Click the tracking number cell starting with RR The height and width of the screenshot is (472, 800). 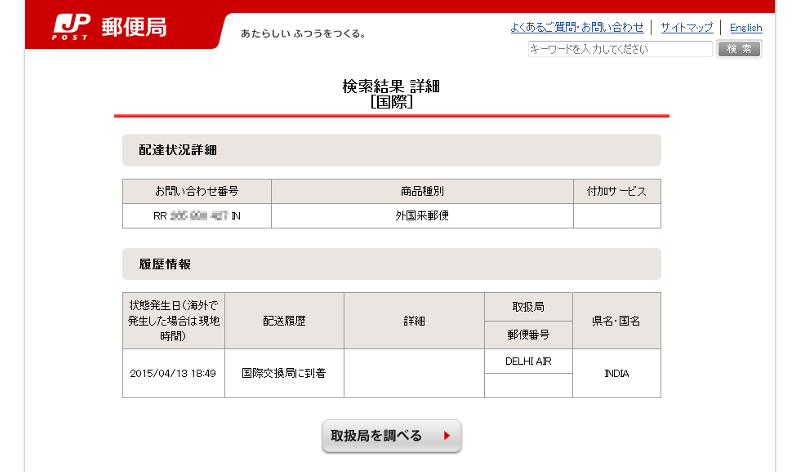pos(196,215)
